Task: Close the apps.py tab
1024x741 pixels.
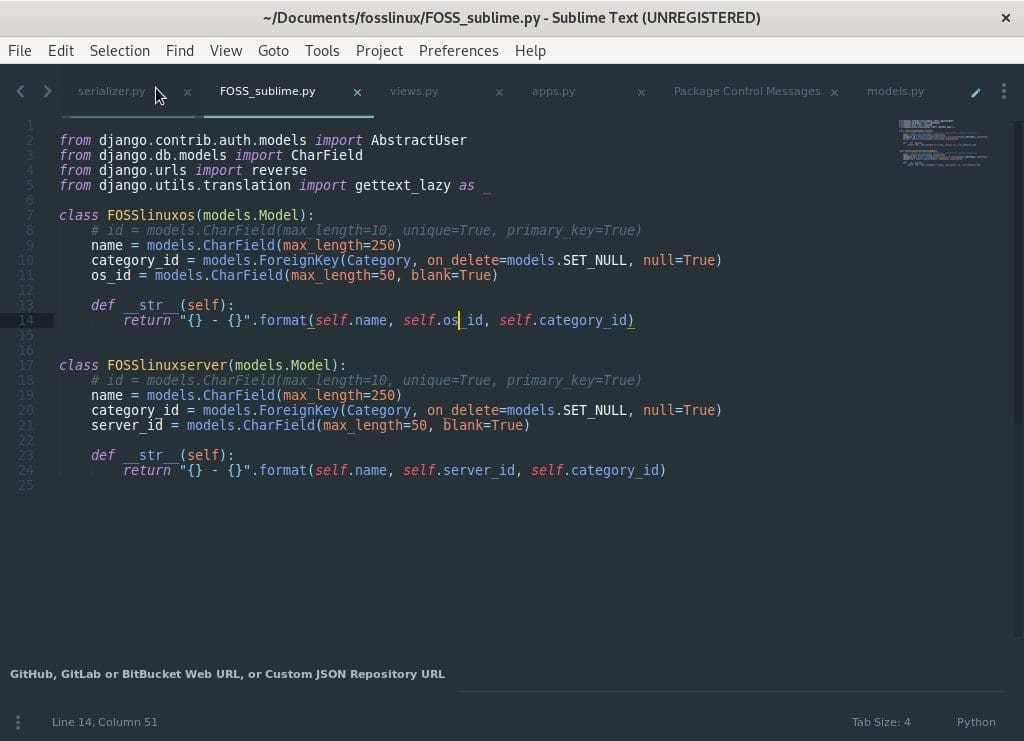Action: pos(641,92)
